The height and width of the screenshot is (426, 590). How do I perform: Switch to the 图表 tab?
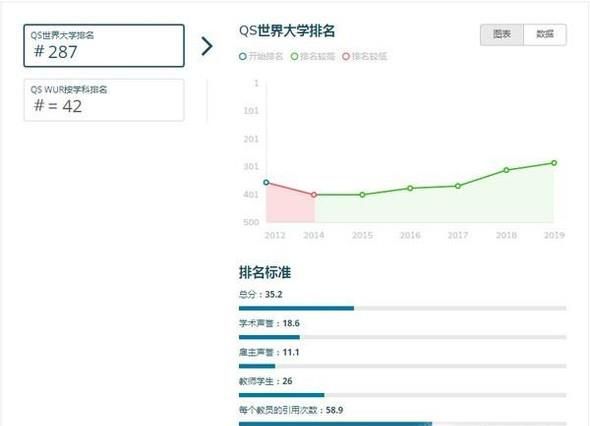click(x=502, y=35)
